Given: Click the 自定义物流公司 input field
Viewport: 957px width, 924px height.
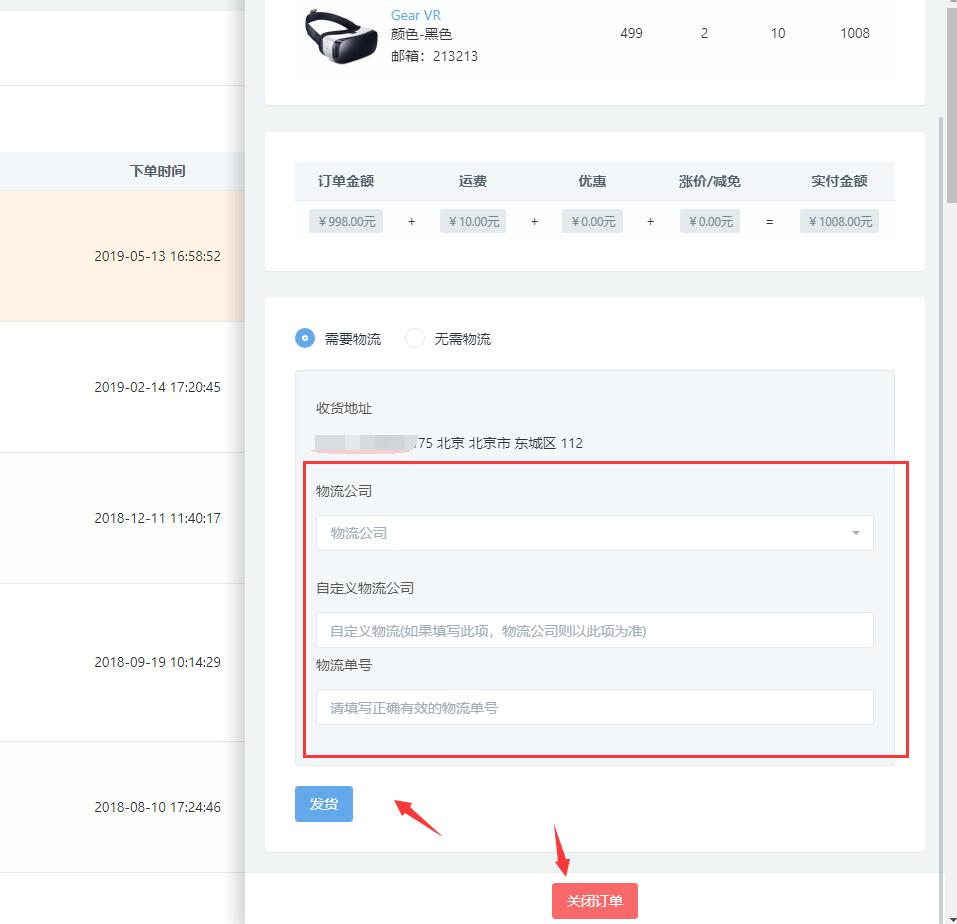Looking at the screenshot, I should pos(594,630).
